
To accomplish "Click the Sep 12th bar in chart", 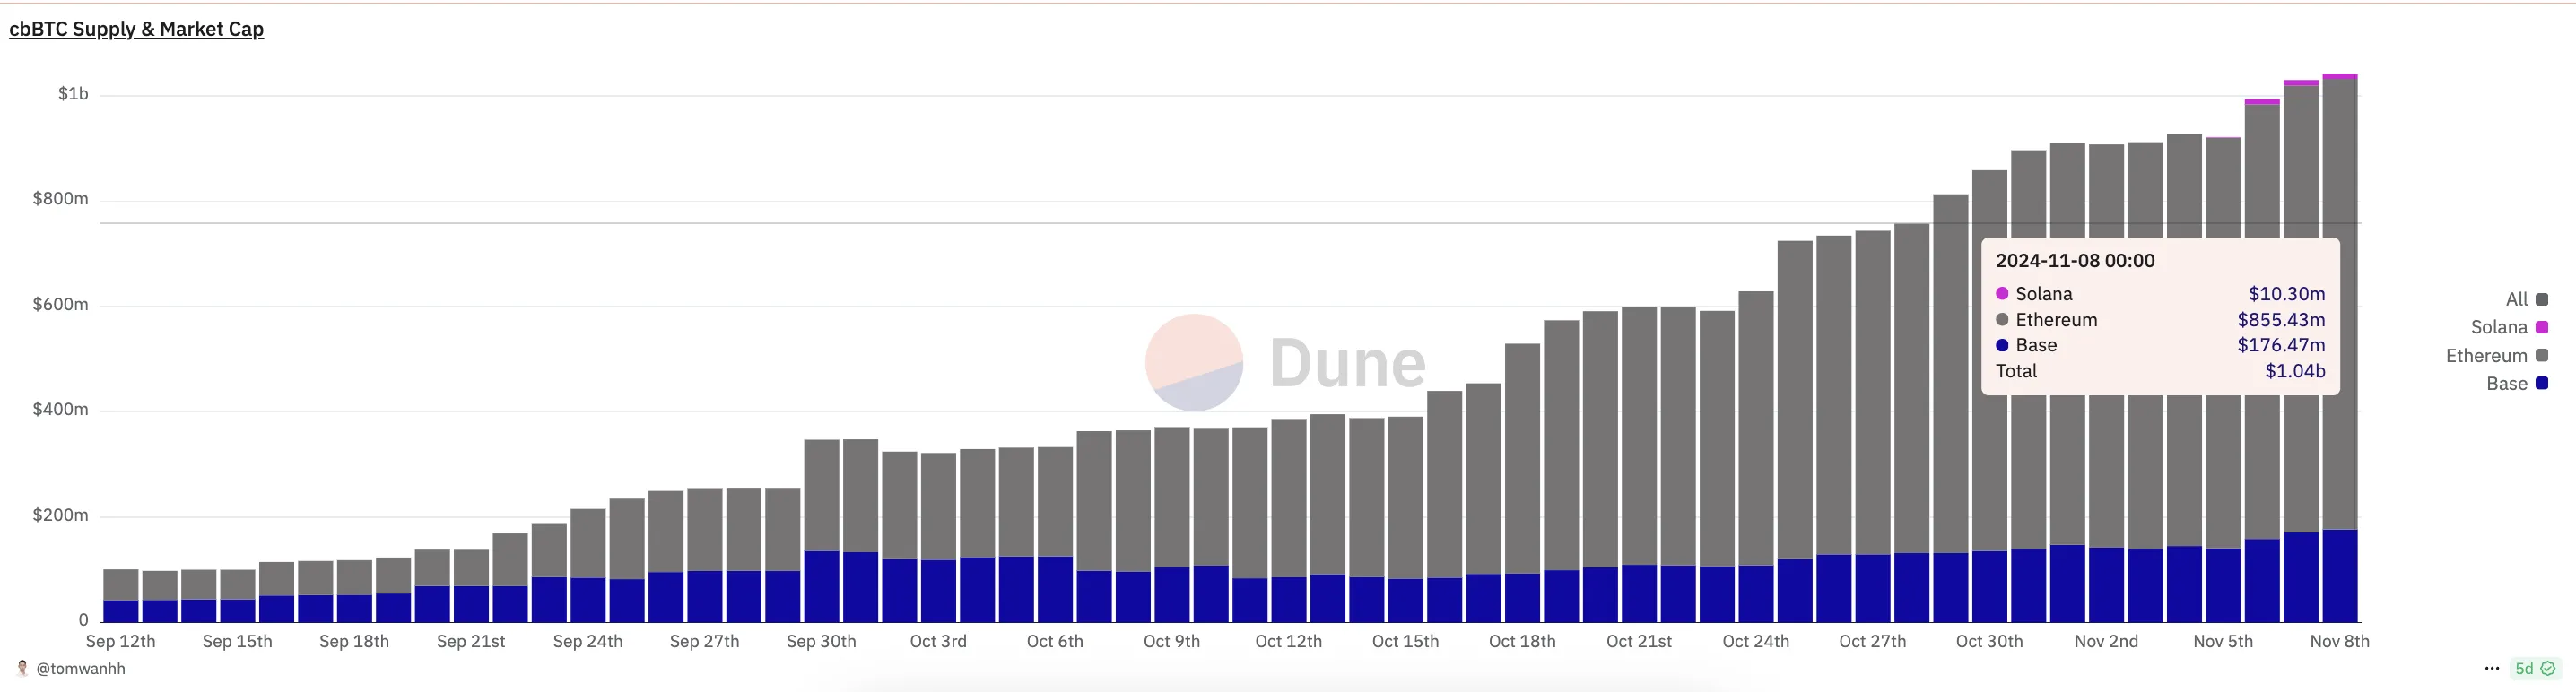I will coord(121,596).
